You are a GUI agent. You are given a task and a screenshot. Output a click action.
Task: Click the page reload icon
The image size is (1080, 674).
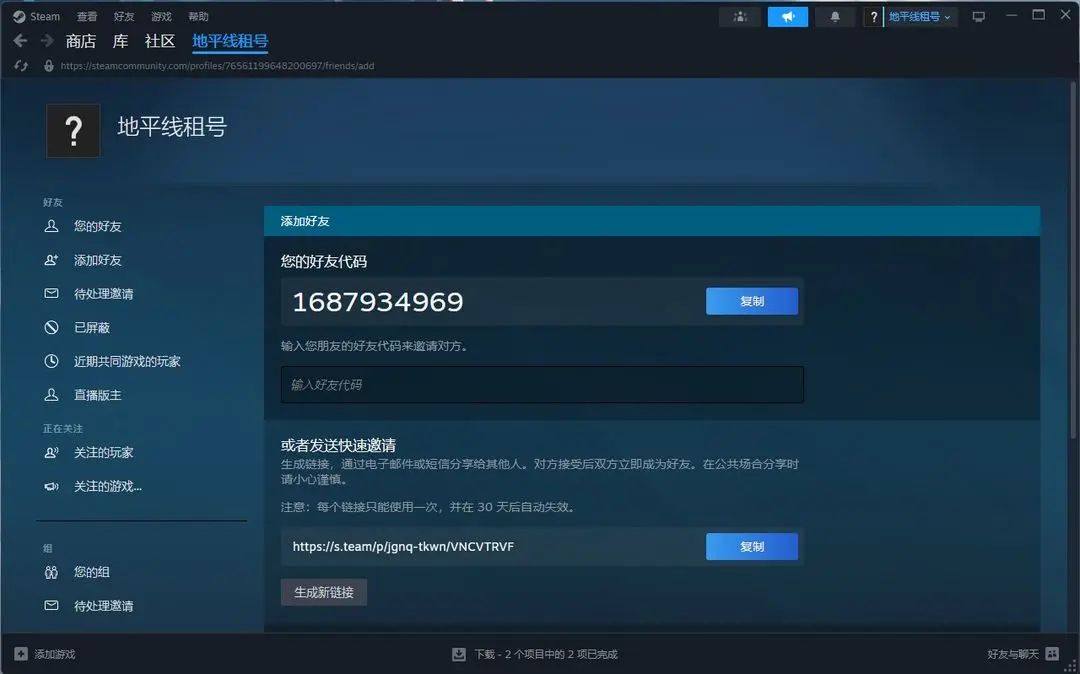click(x=21, y=66)
